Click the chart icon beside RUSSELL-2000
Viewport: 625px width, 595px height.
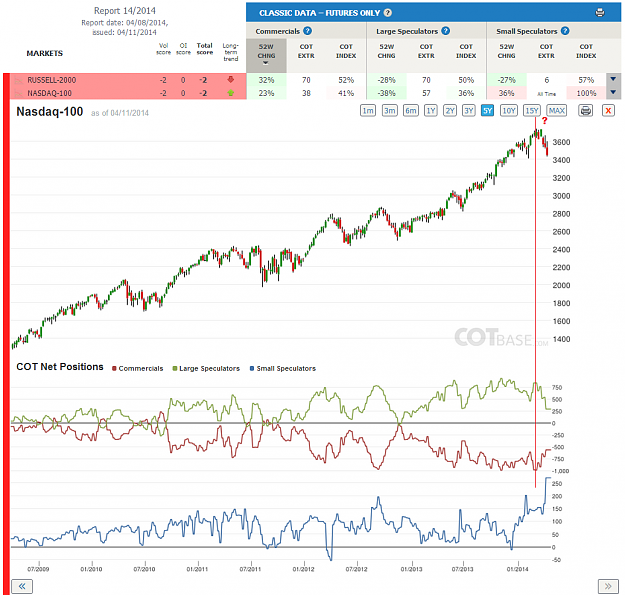pyautogui.click(x=18, y=80)
